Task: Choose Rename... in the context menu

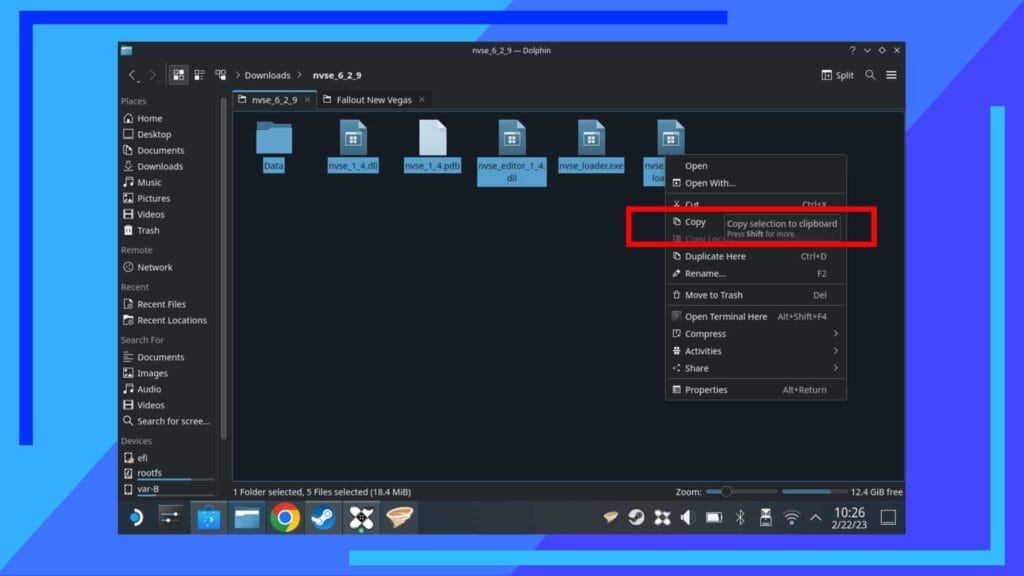Action: [x=756, y=274]
